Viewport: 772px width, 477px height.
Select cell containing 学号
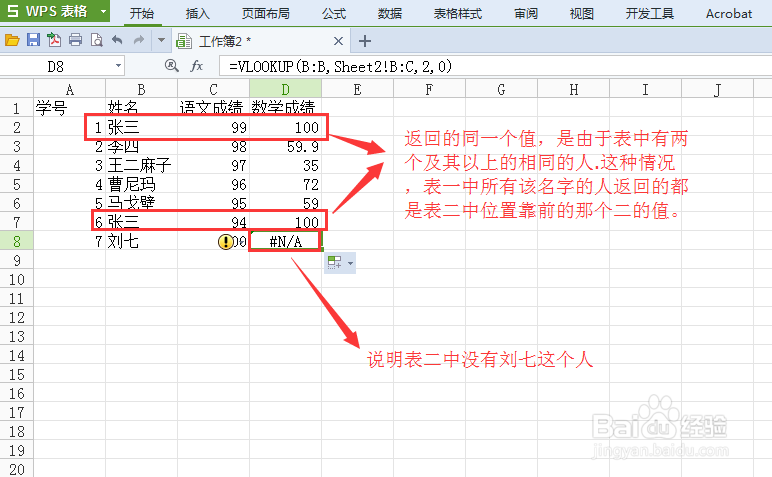coord(69,108)
